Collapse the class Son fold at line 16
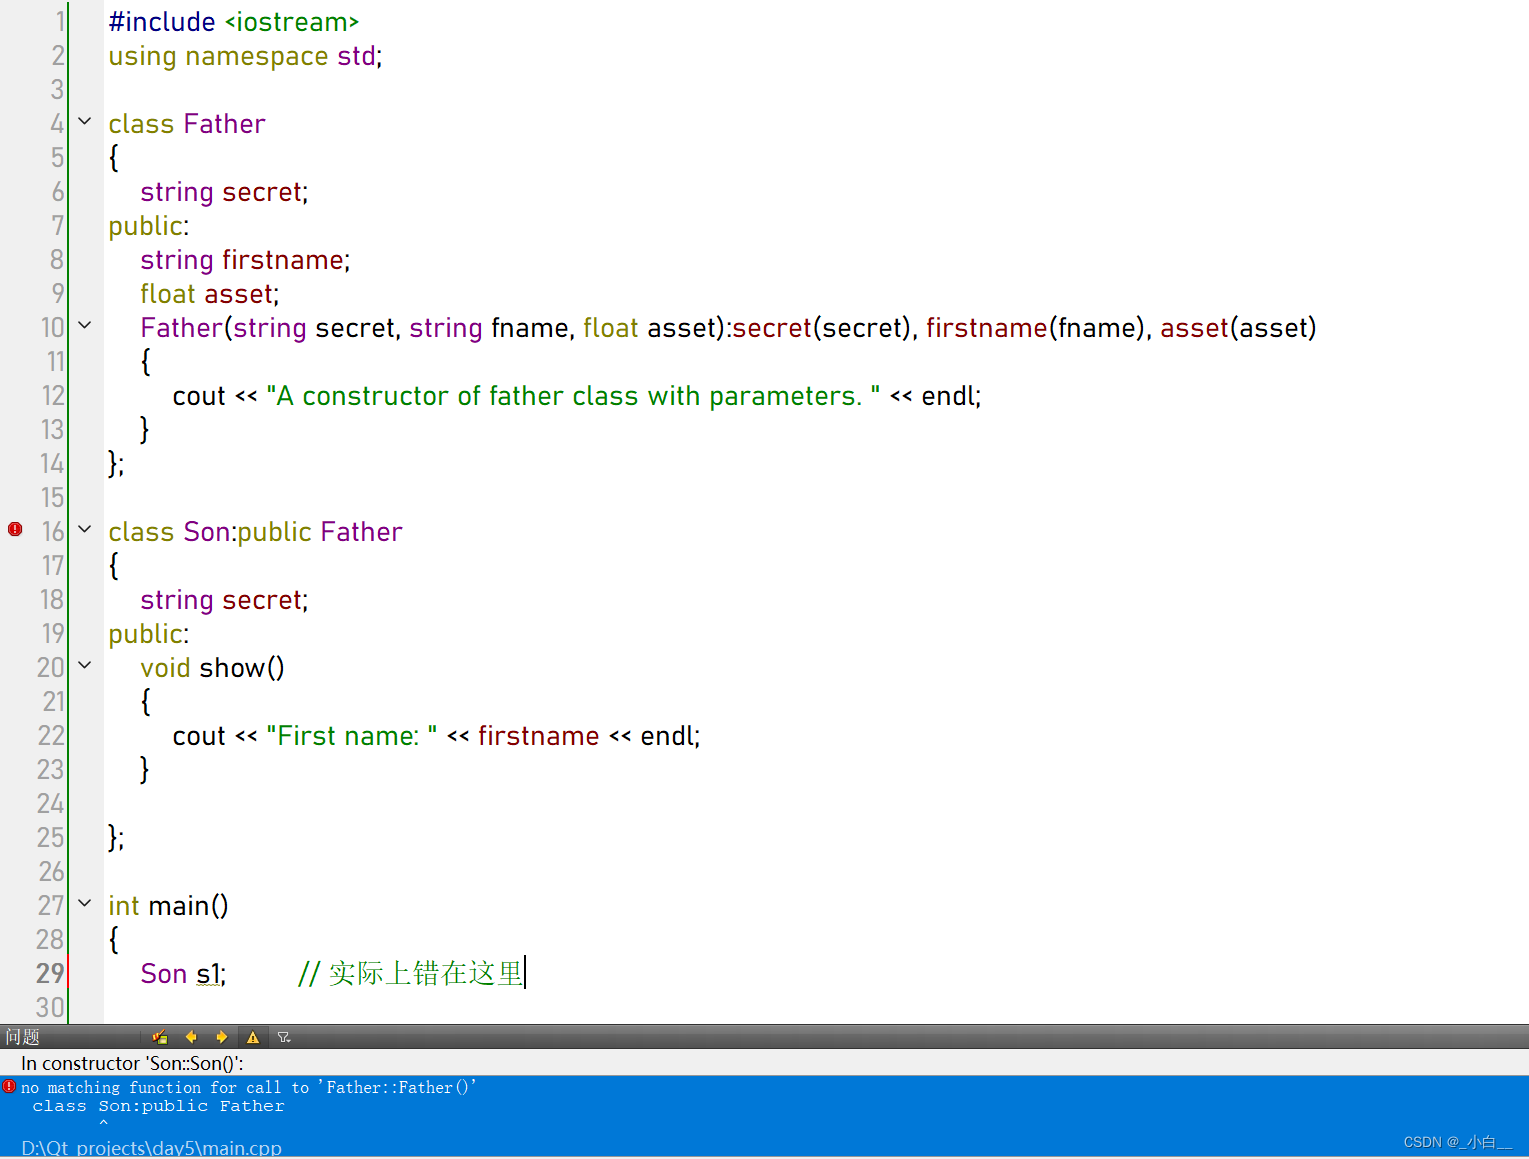This screenshot has height=1159, width=1529. point(85,529)
